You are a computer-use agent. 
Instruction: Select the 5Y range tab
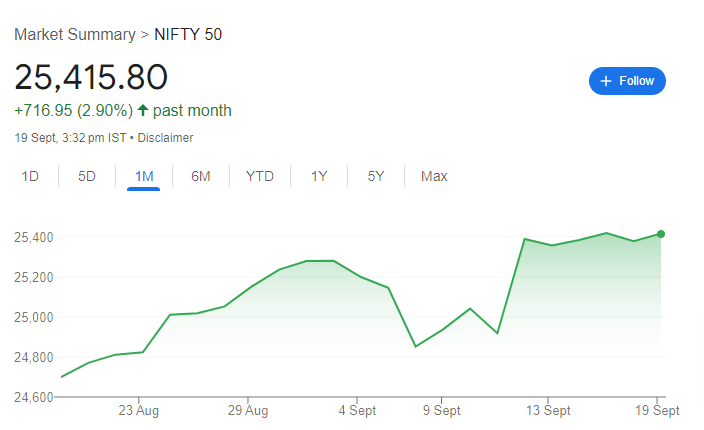[x=376, y=177]
